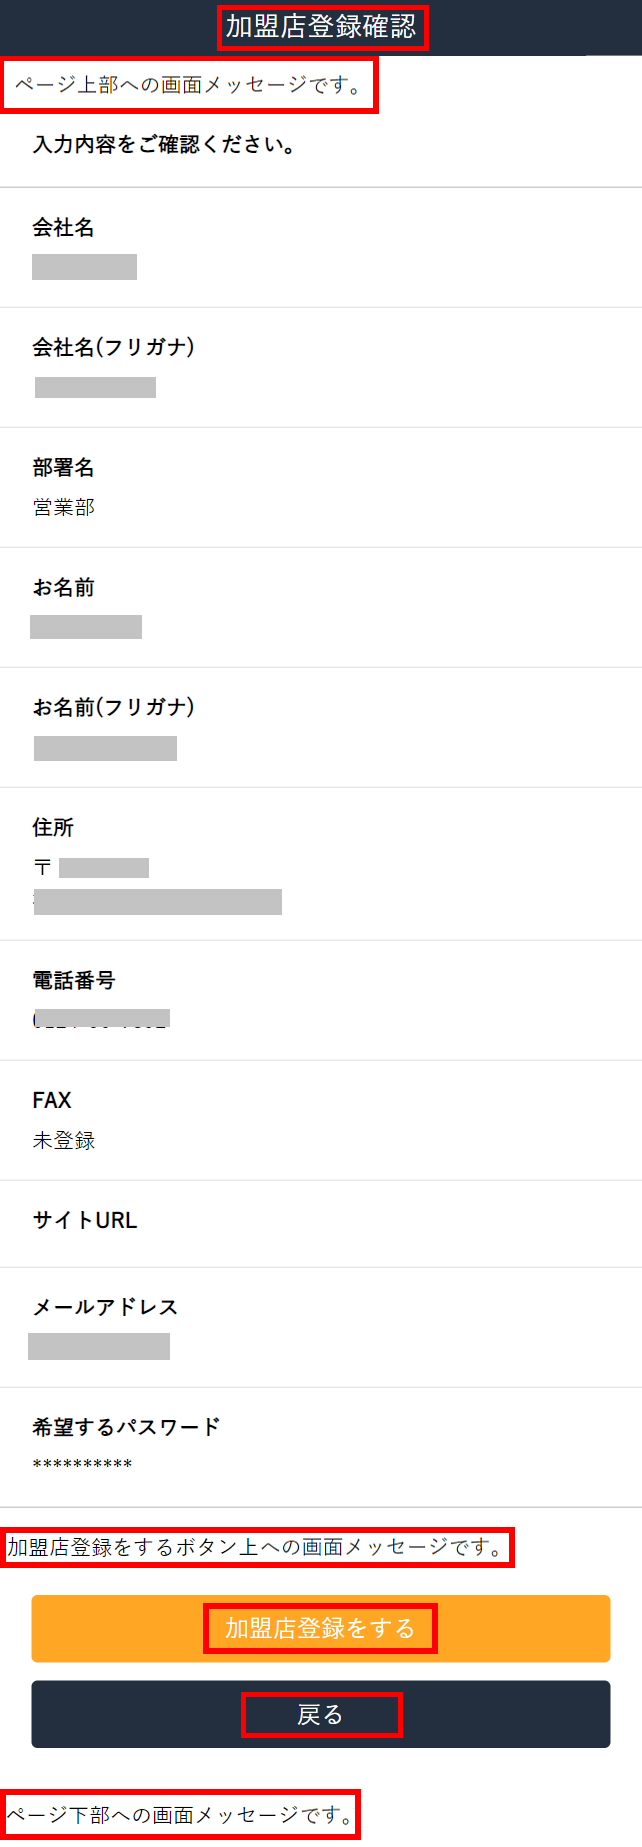The width and height of the screenshot is (642, 1847).
Task: Click the 戻る button
Action: 321,1714
